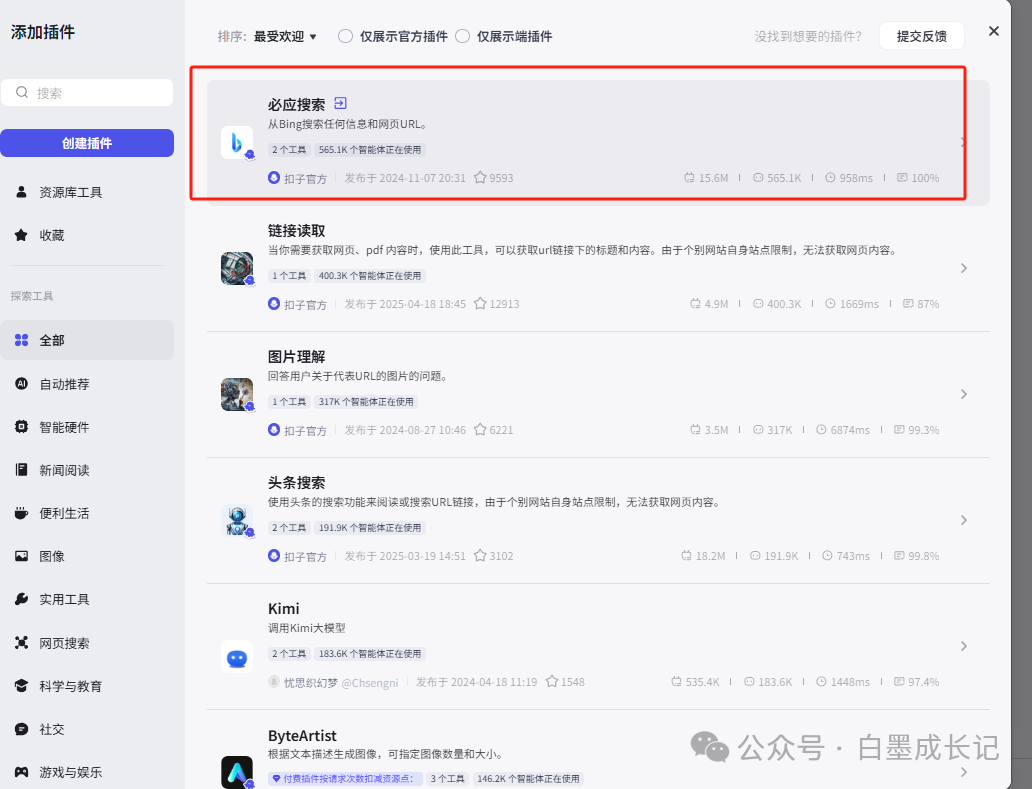Screen dimensions: 1032x789
Task: Click the 新闻阅读 book icon
Action: [x=21, y=470]
